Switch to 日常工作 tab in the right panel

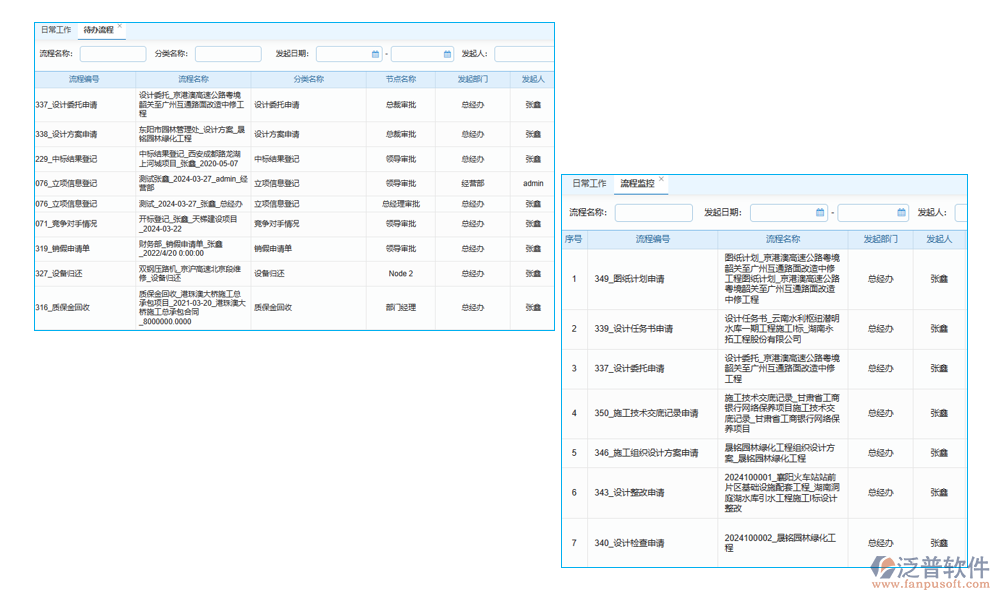click(591, 184)
